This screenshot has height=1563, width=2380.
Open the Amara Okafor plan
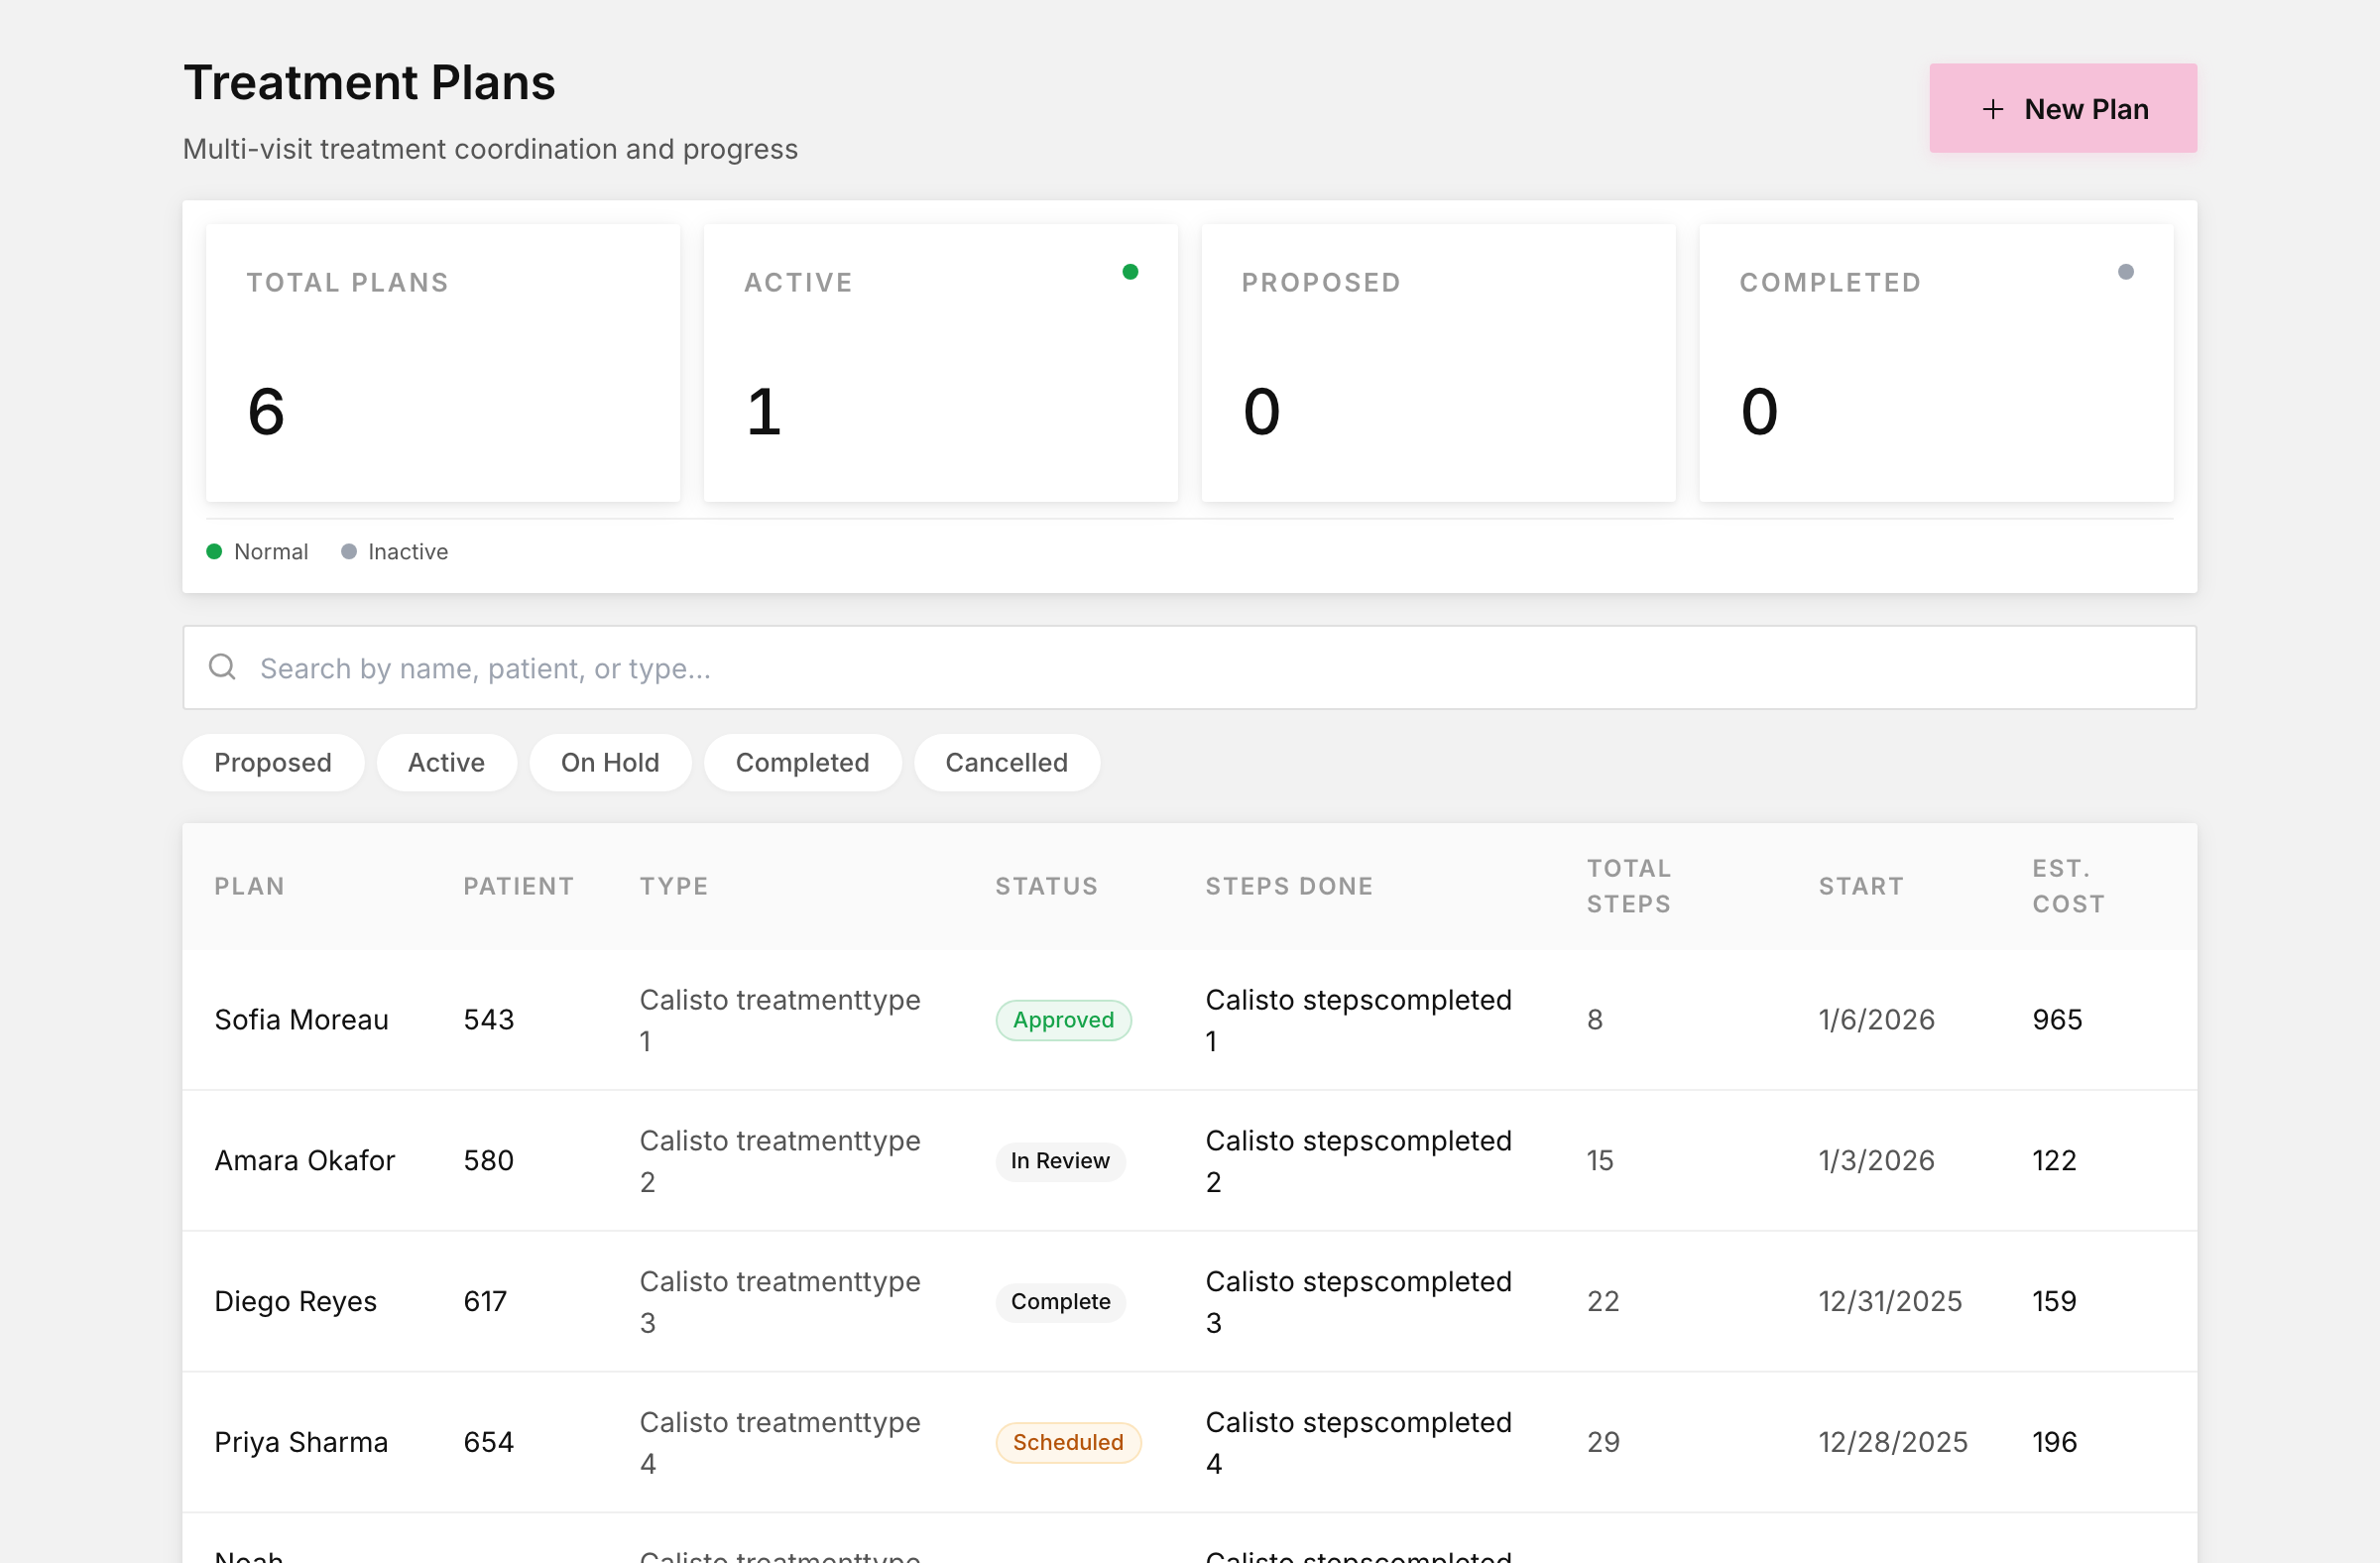click(x=305, y=1161)
